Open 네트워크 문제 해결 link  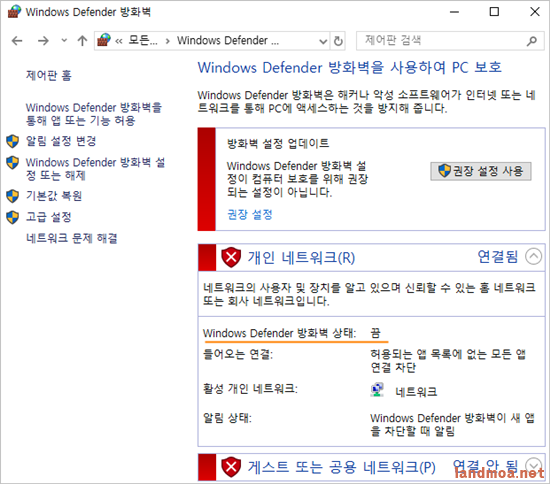[x=72, y=238]
